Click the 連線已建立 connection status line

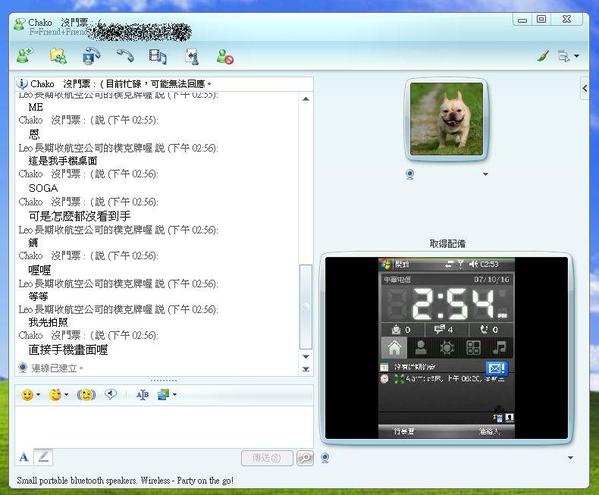point(57,368)
